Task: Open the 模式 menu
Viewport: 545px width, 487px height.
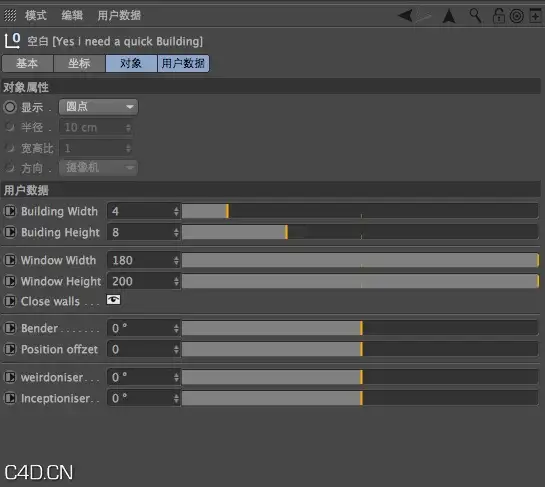Action: click(x=36, y=15)
